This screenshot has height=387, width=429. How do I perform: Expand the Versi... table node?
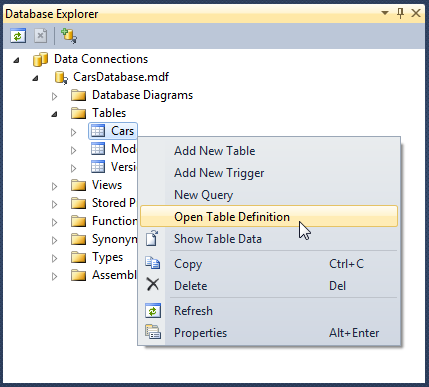tap(74, 169)
